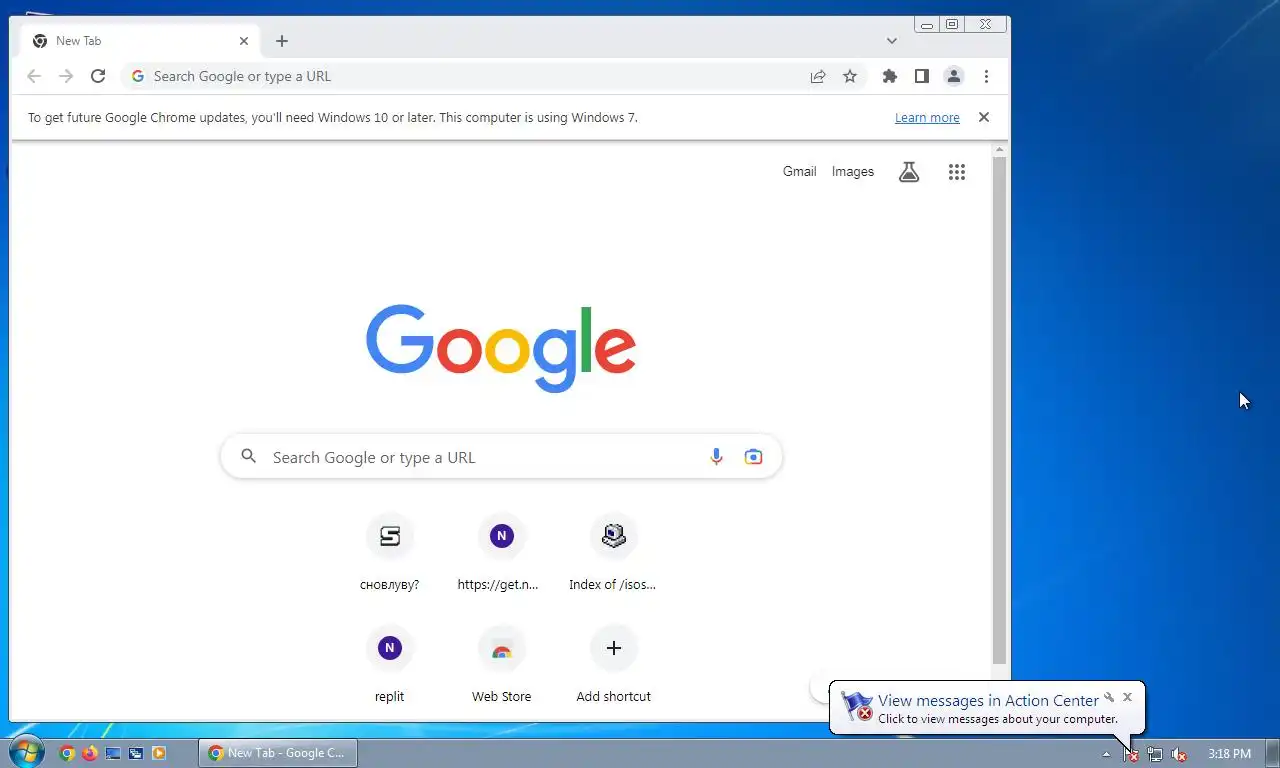1280x768 pixels.
Task: Click the magnifier icon in the Google search box
Action: click(x=249, y=457)
